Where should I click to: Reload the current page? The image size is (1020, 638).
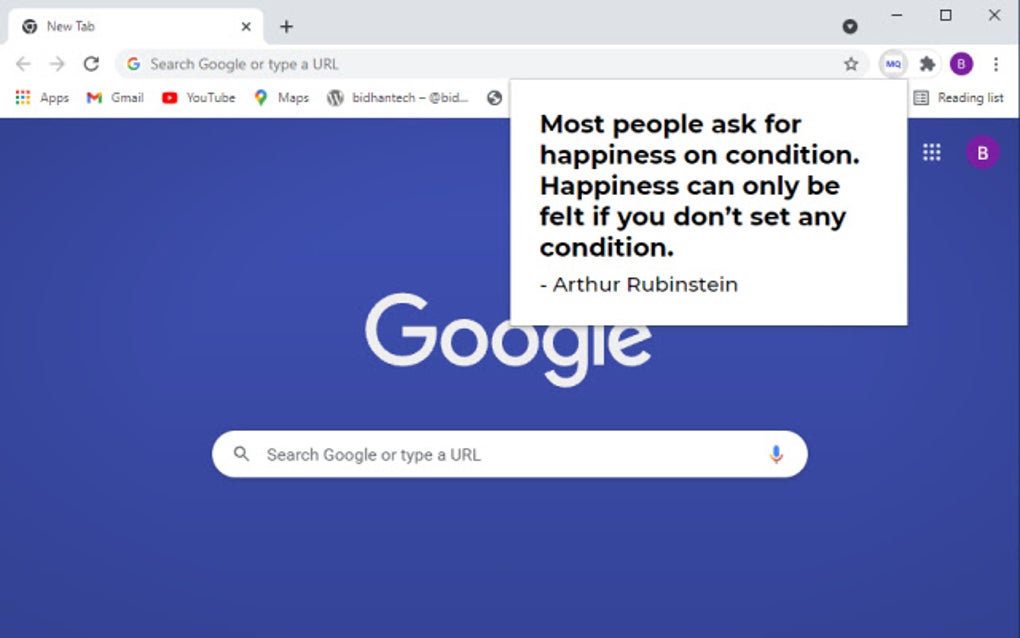91,64
